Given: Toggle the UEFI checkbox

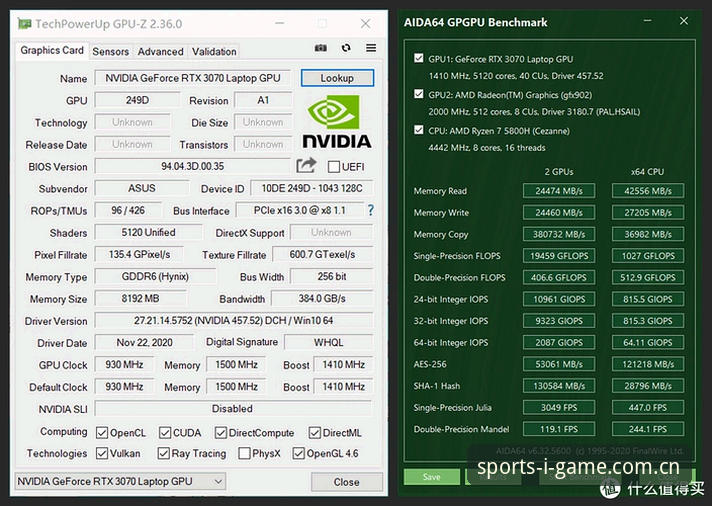Looking at the screenshot, I should pos(334,167).
